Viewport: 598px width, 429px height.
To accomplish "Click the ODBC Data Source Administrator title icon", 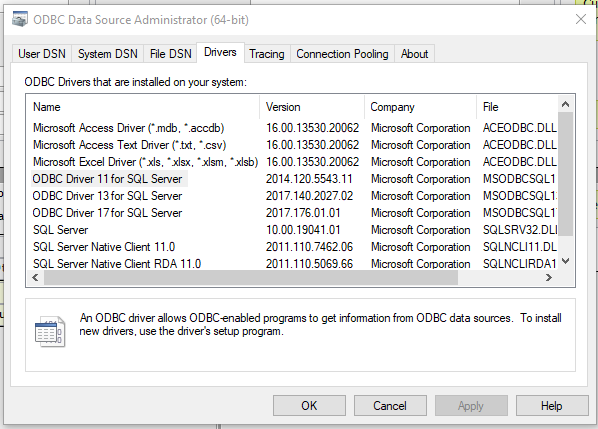I will [20, 19].
